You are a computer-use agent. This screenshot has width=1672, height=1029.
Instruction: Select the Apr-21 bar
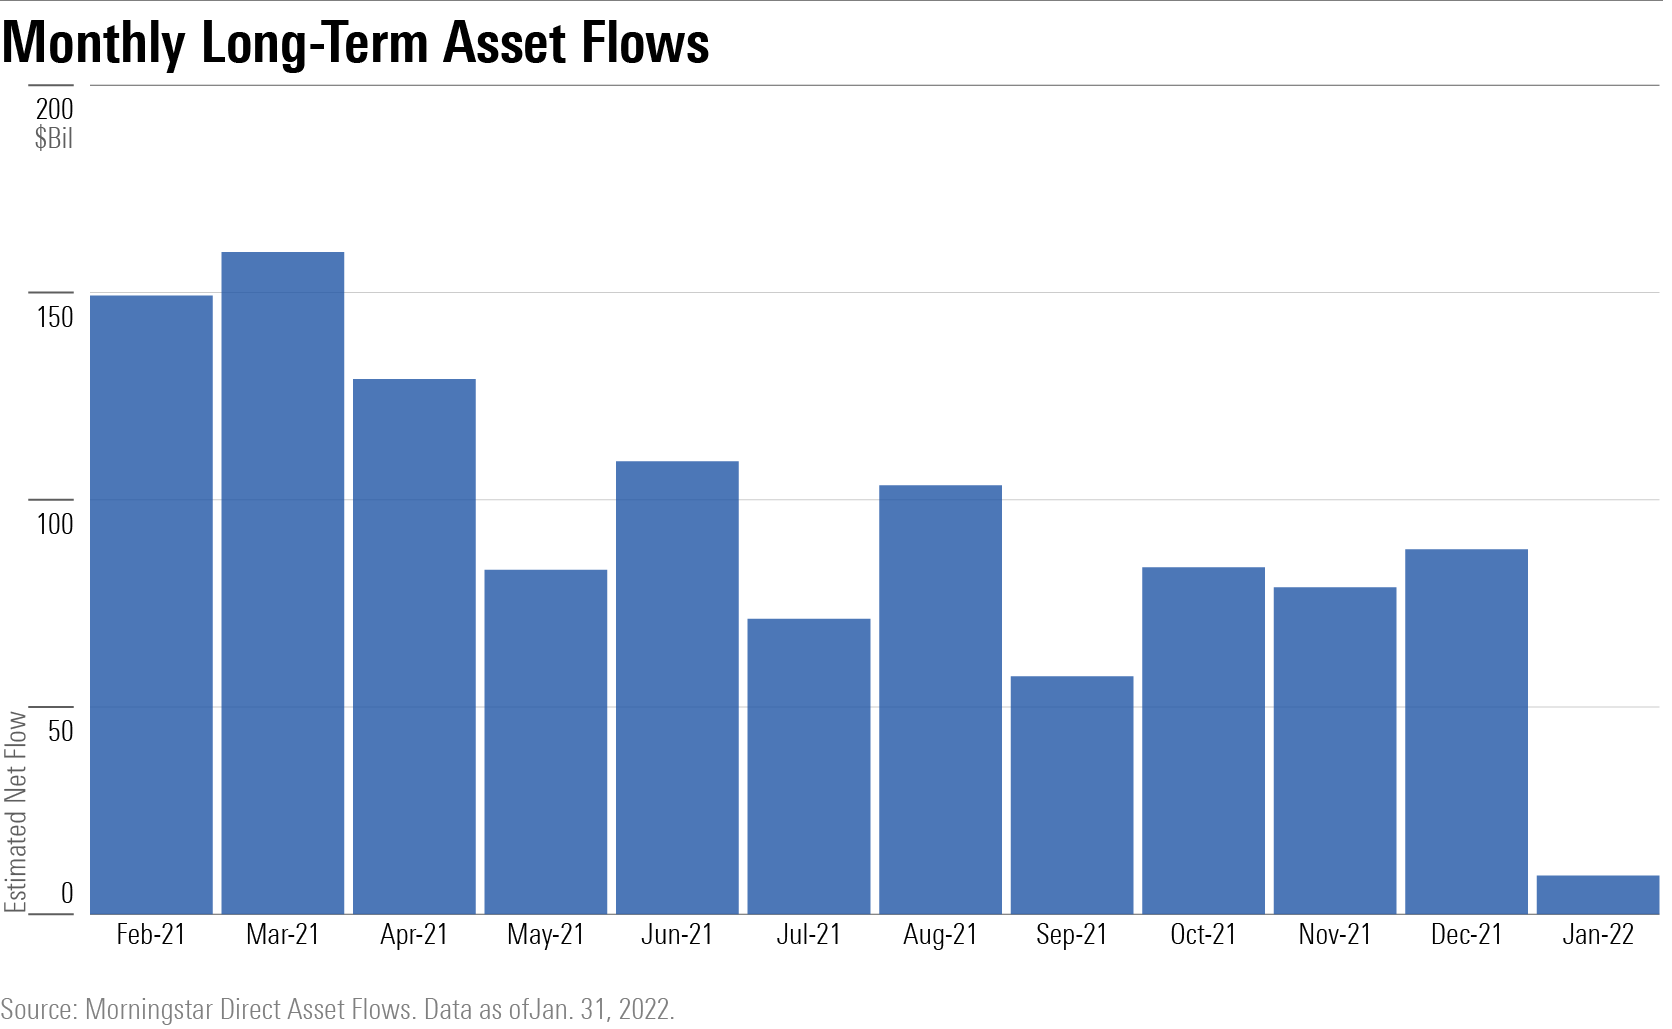pyautogui.click(x=414, y=646)
